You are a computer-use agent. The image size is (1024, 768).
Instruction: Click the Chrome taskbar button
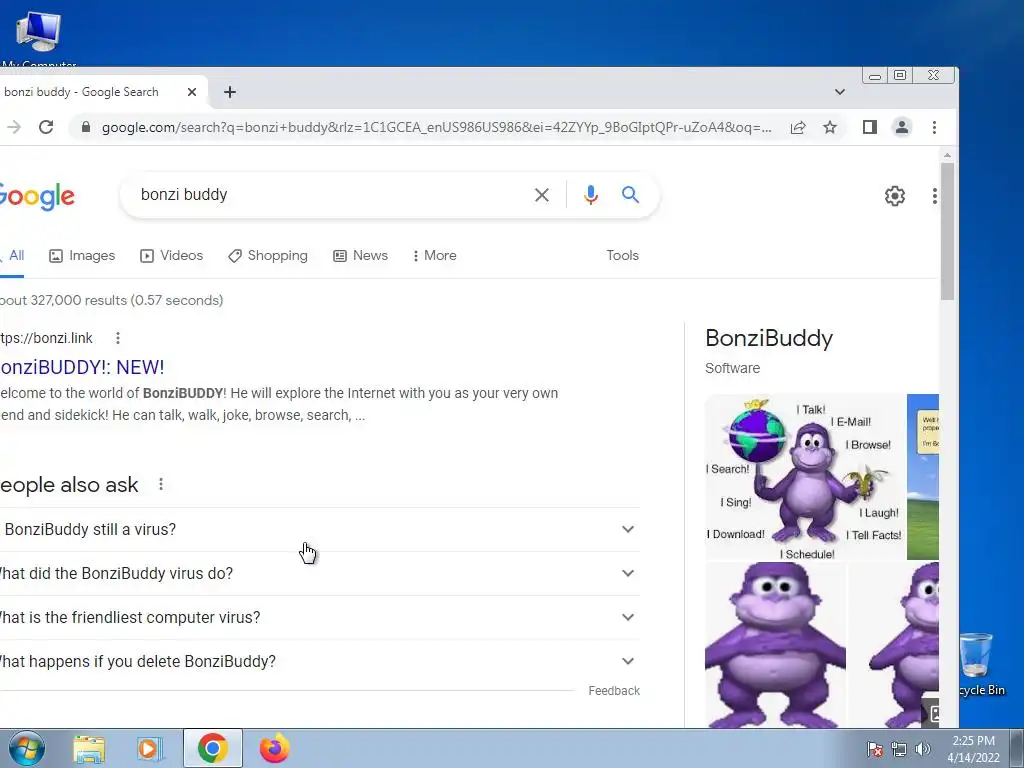pyautogui.click(x=212, y=748)
